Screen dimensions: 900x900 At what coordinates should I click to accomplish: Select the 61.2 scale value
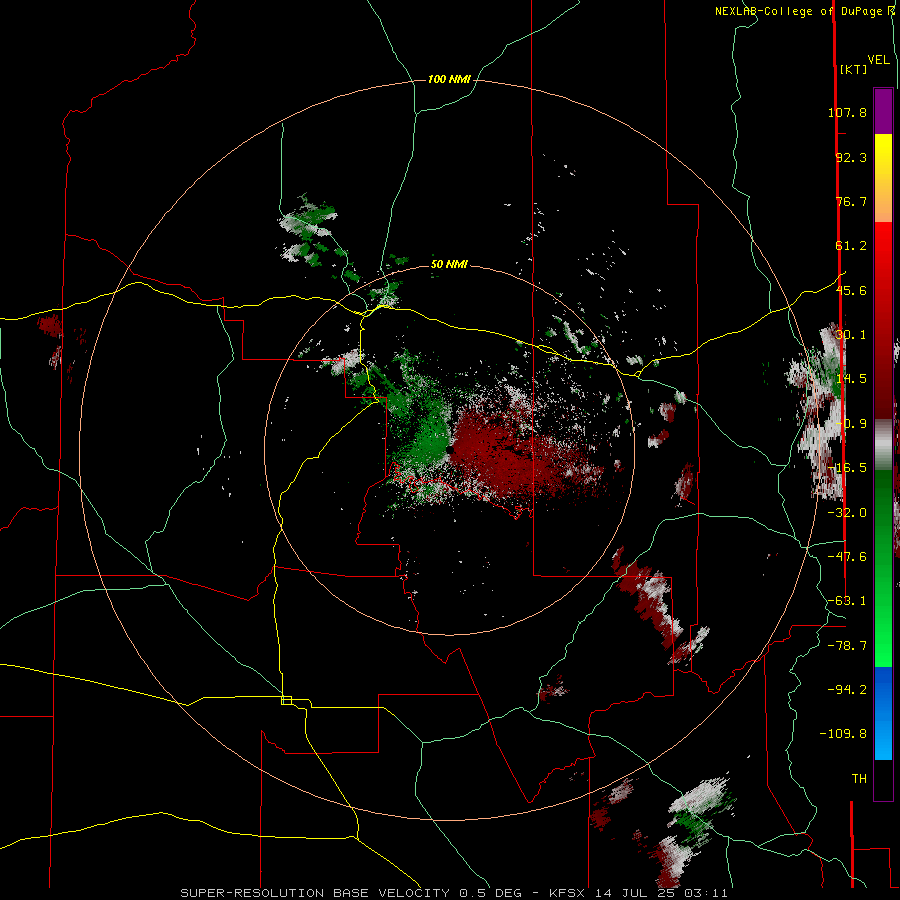(851, 246)
